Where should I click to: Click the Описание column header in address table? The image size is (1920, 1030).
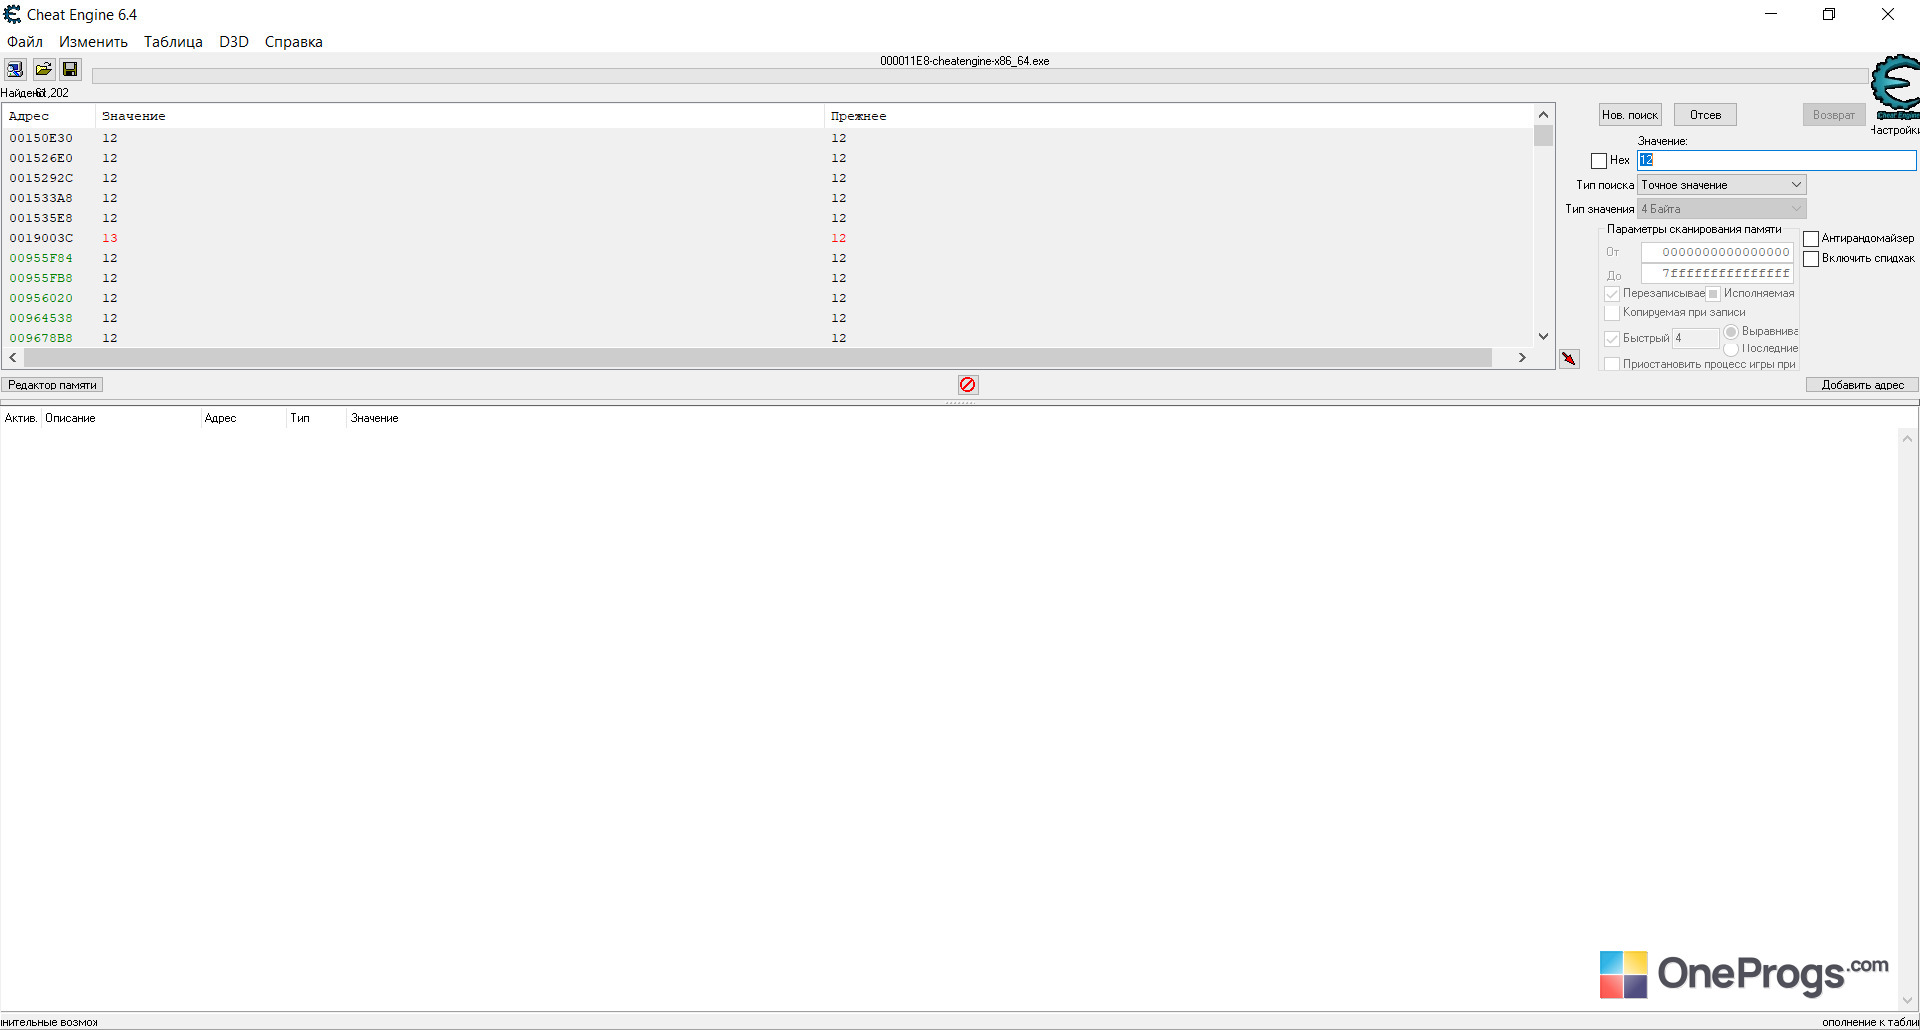120,418
